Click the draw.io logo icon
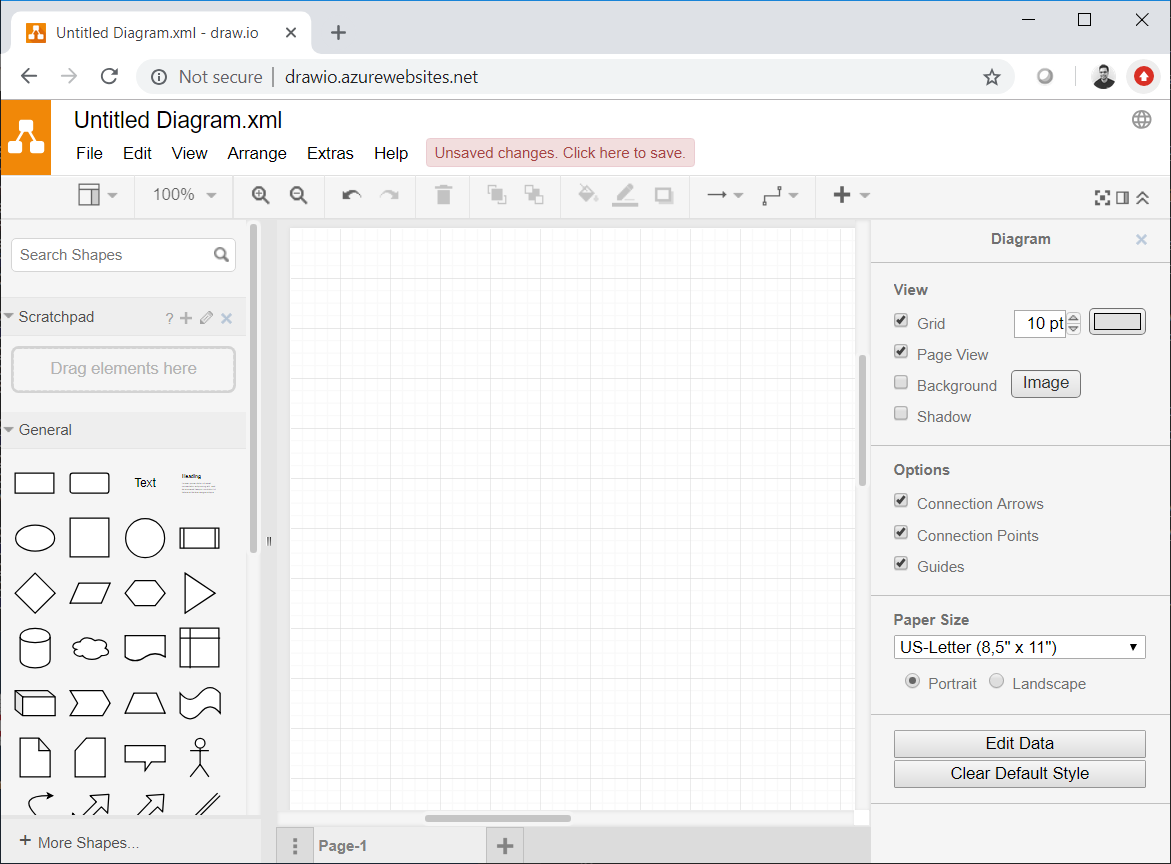Image resolution: width=1171 pixels, height=864 pixels. coord(26,137)
